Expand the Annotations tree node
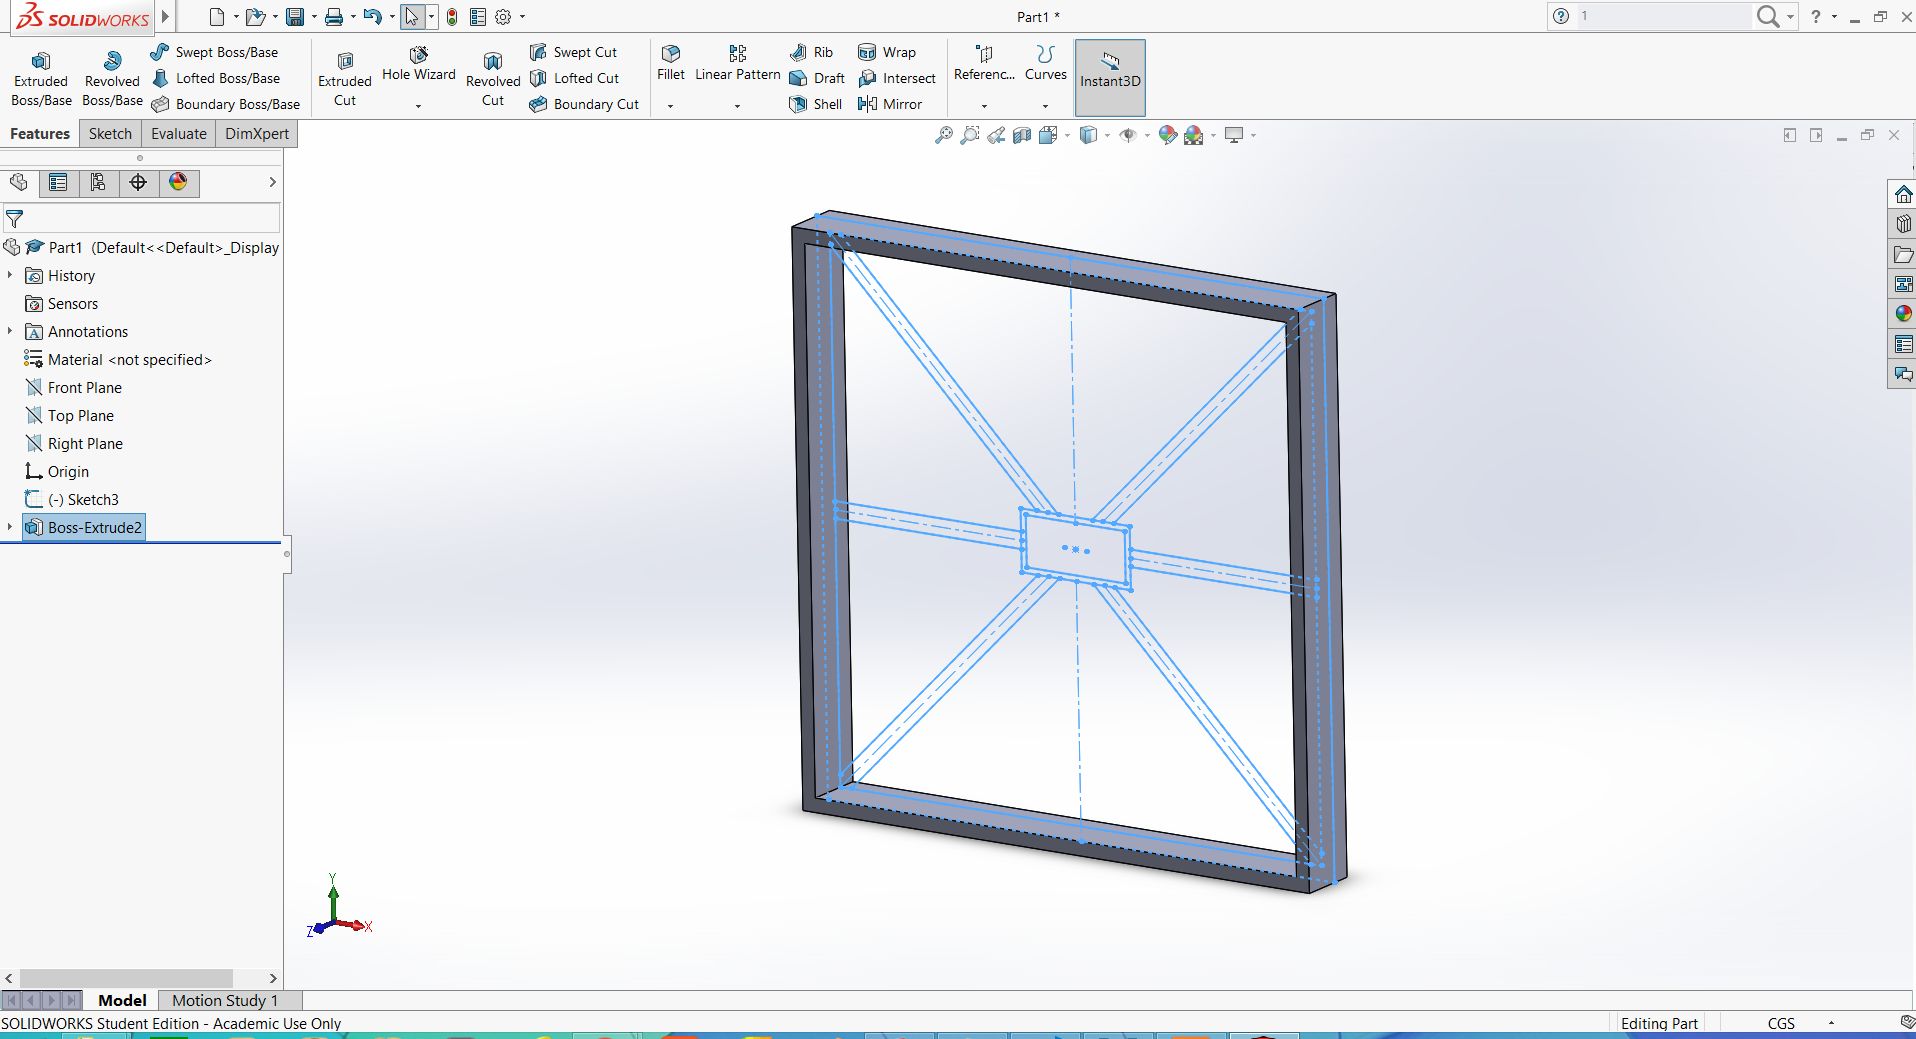1916x1039 pixels. pyautogui.click(x=10, y=331)
